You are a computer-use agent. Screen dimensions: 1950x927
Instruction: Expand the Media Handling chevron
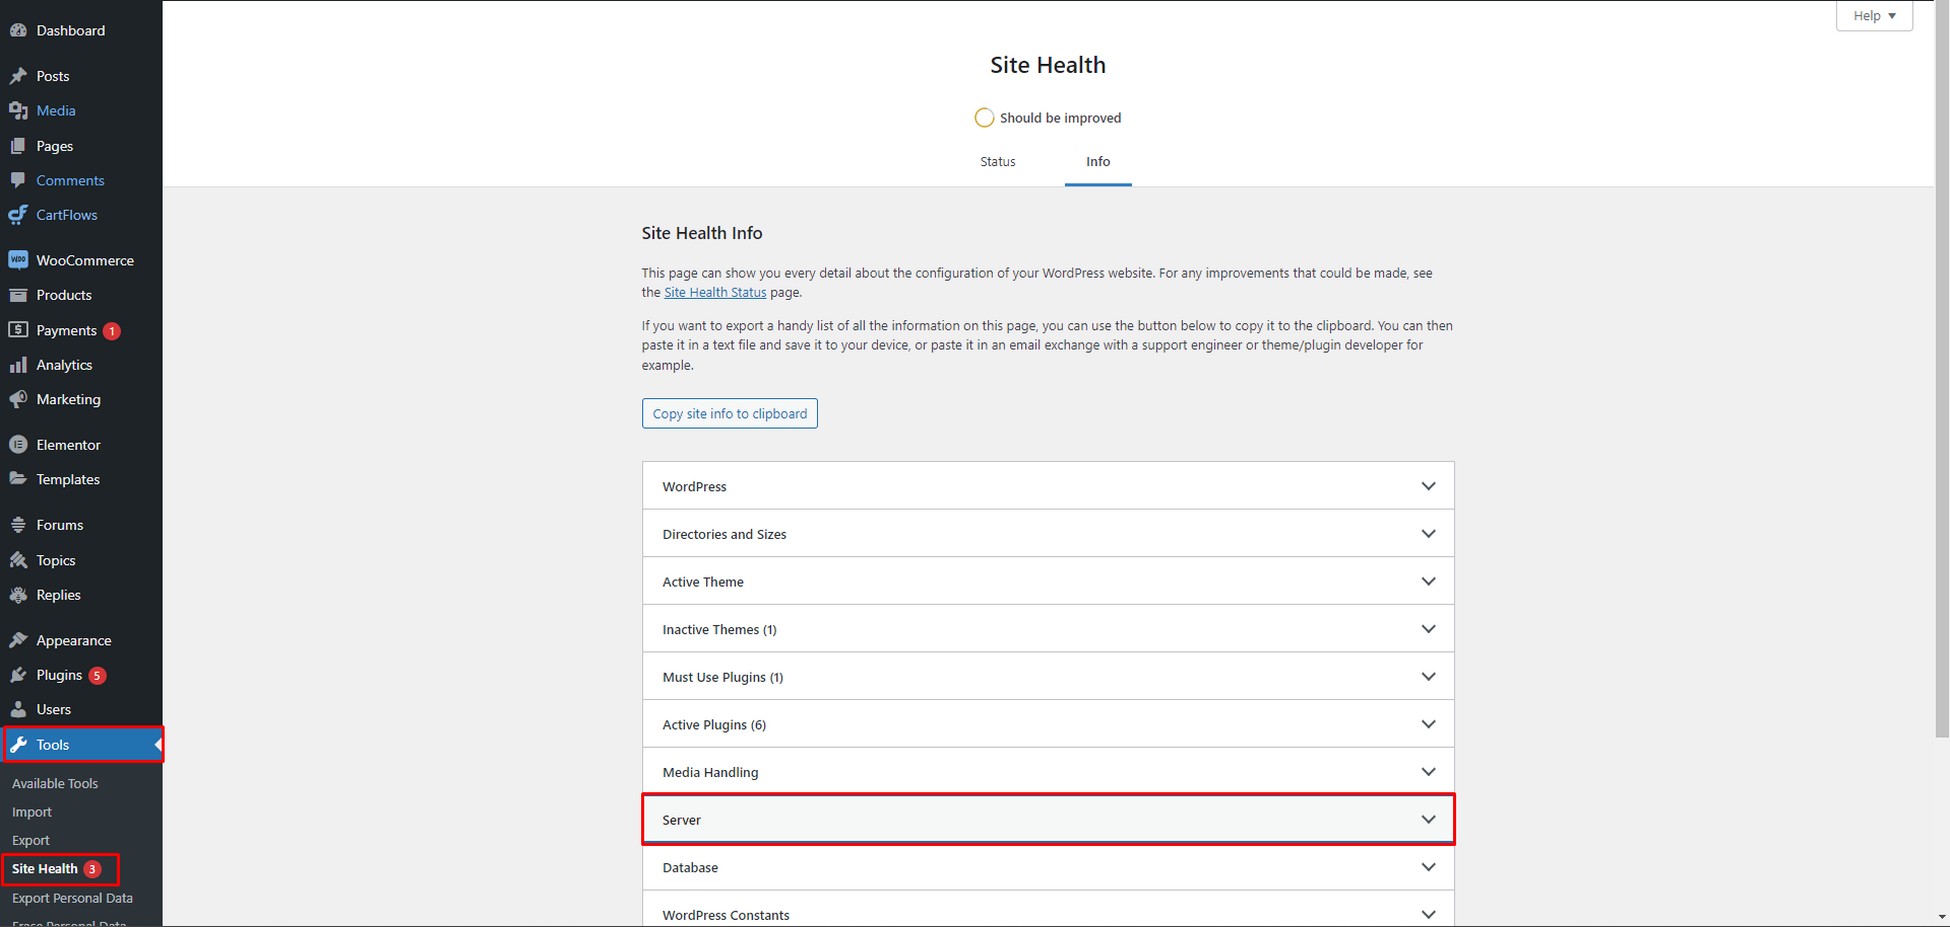(1428, 772)
